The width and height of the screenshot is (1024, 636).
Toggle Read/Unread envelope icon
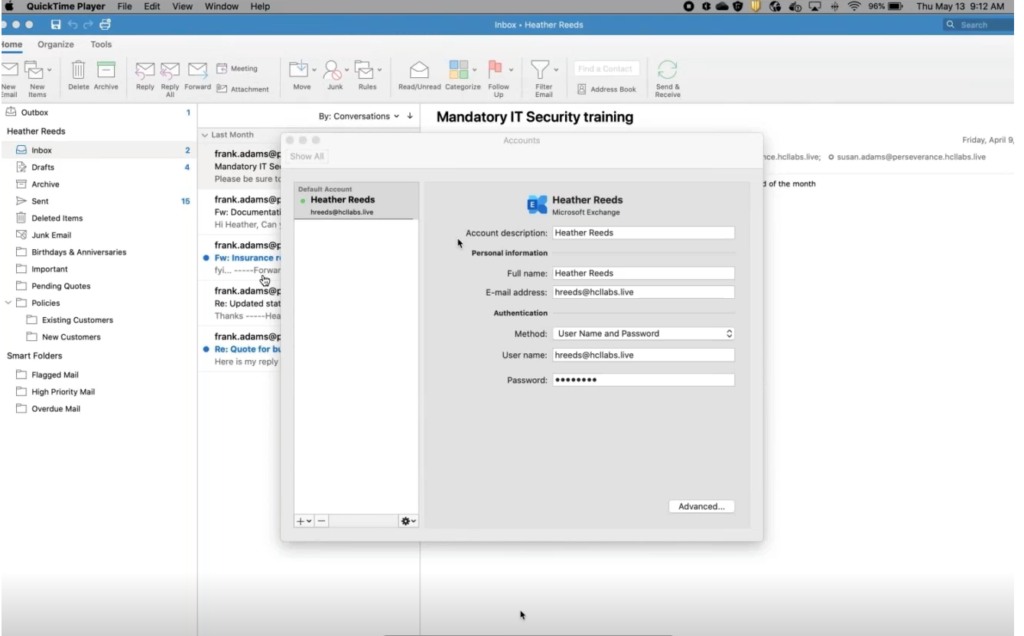419,69
